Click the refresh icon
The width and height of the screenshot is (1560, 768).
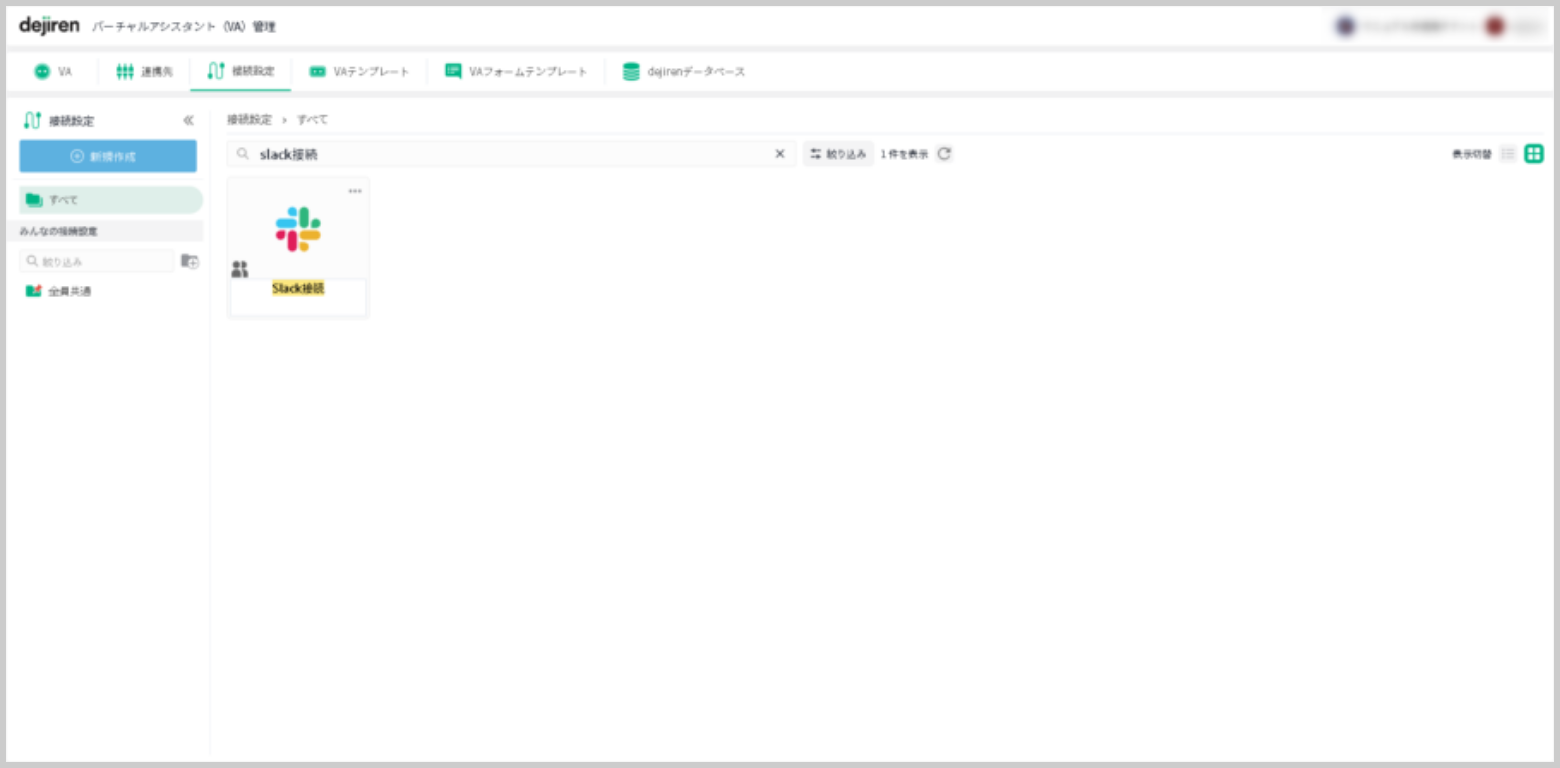tap(944, 154)
